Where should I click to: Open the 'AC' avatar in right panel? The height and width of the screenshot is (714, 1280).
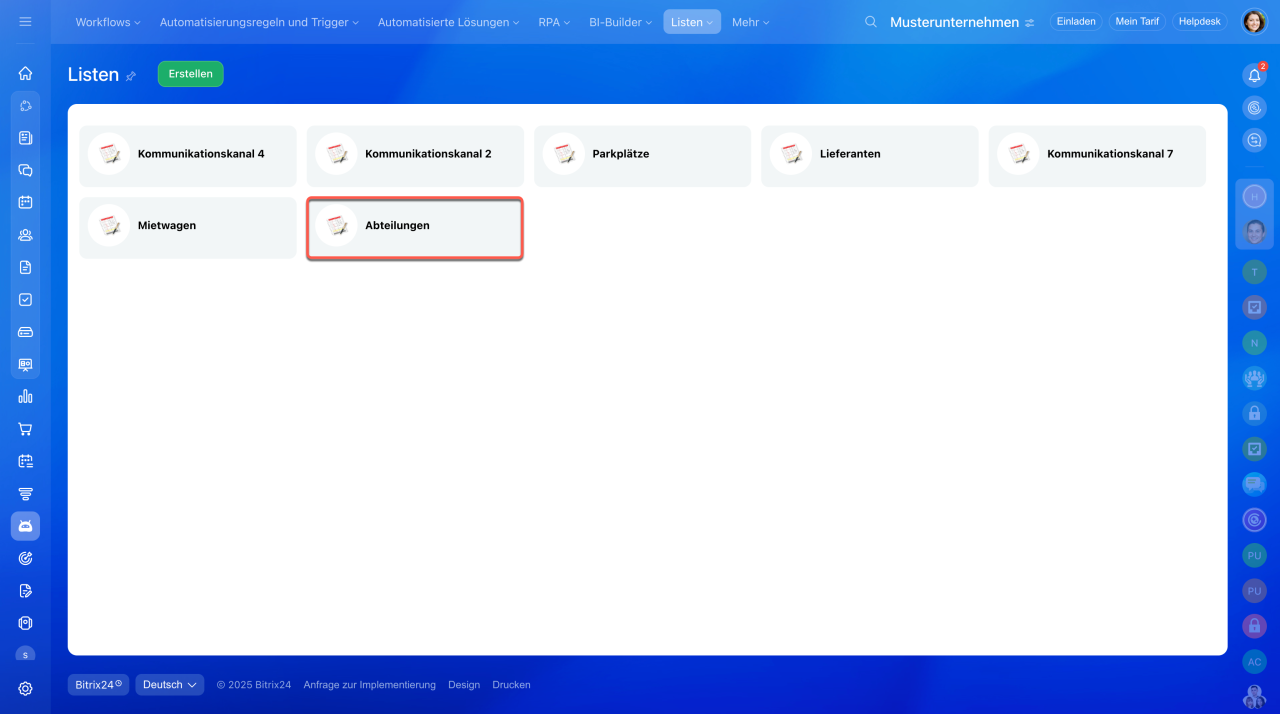(x=1254, y=662)
